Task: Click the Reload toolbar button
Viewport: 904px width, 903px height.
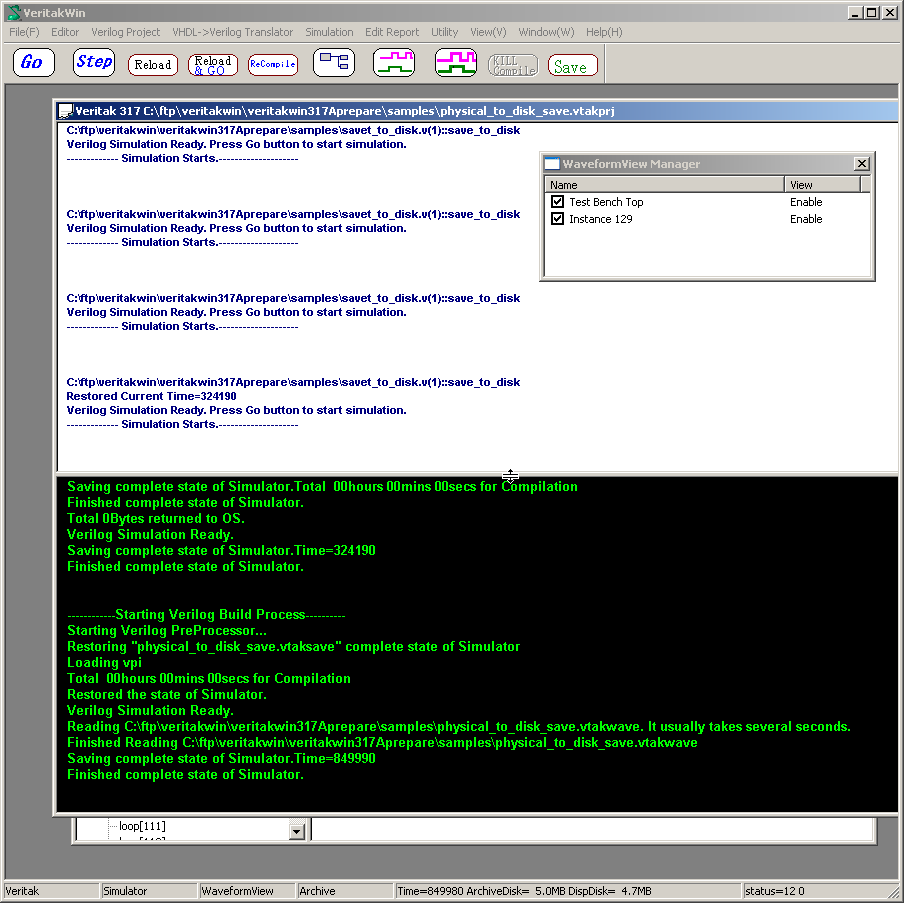Action: tap(153, 65)
